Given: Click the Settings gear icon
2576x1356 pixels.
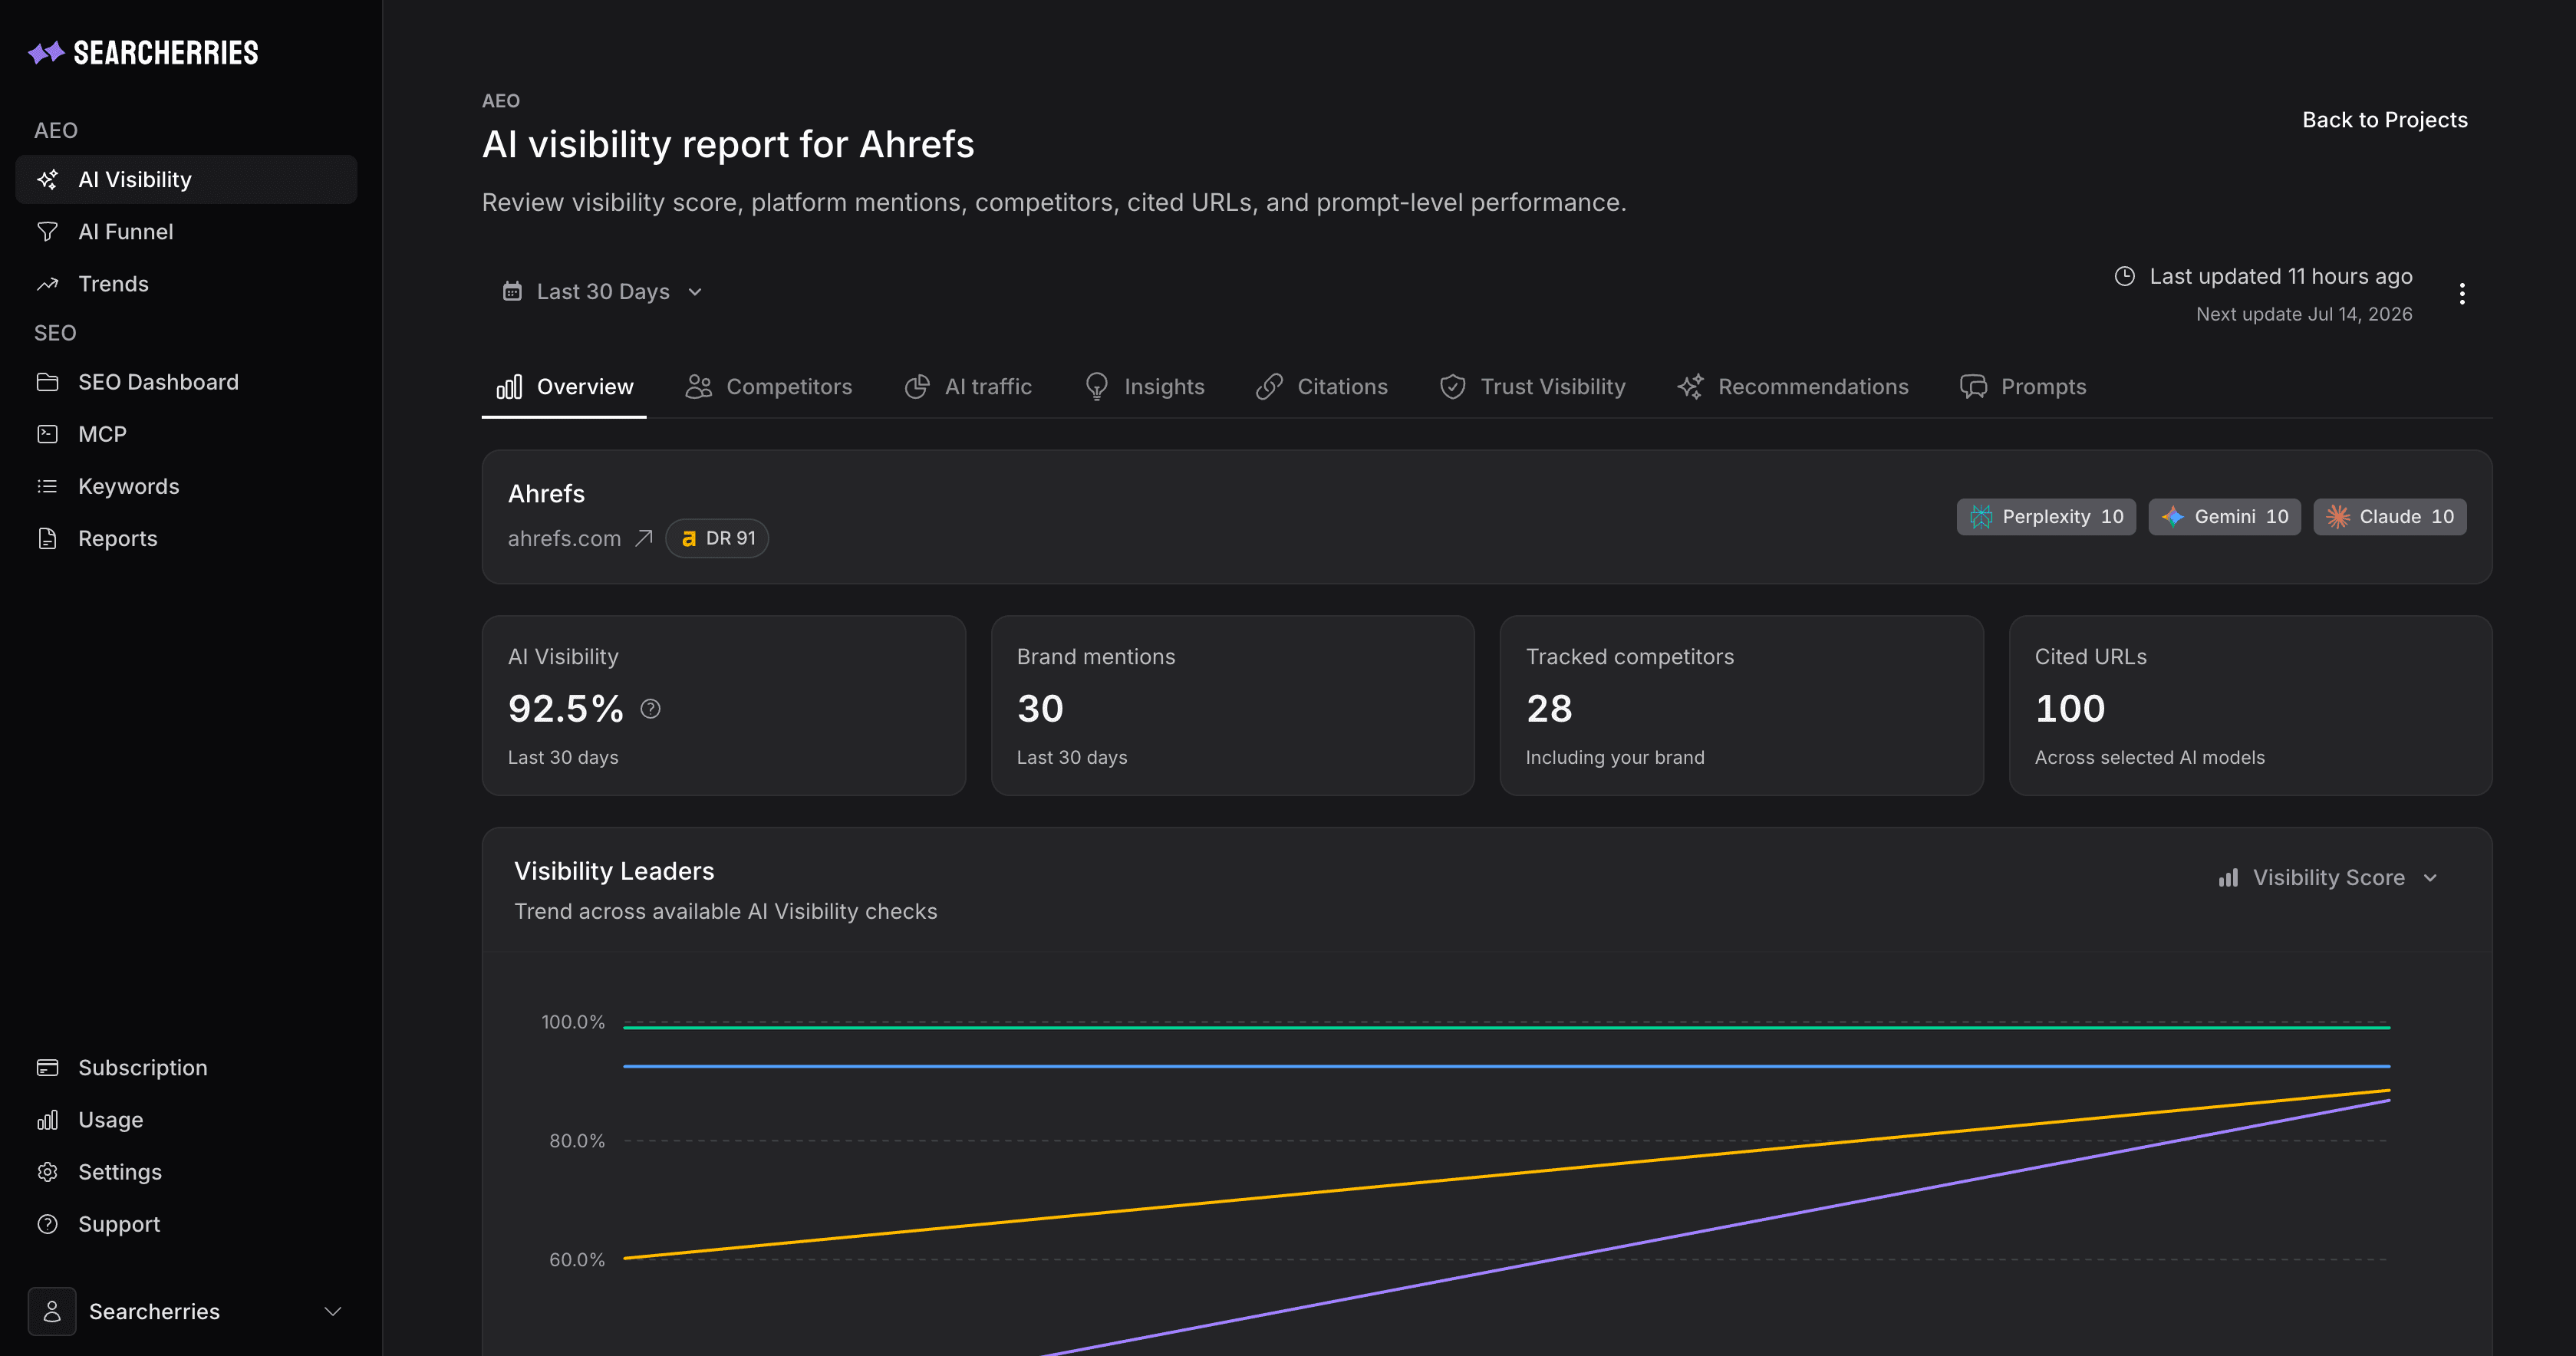Looking at the screenshot, I should 47,1172.
